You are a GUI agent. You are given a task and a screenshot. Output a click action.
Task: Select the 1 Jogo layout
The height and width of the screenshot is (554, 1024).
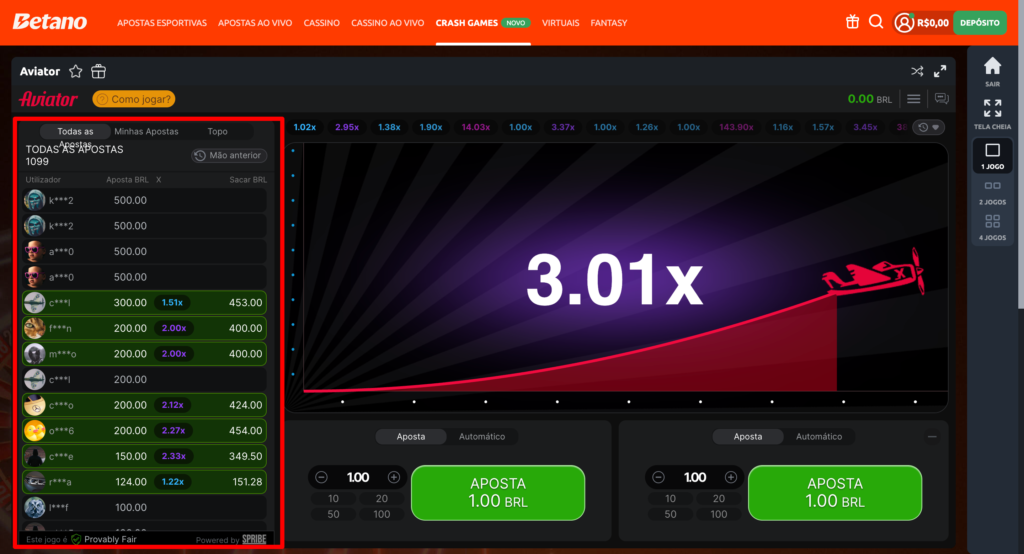point(993,156)
